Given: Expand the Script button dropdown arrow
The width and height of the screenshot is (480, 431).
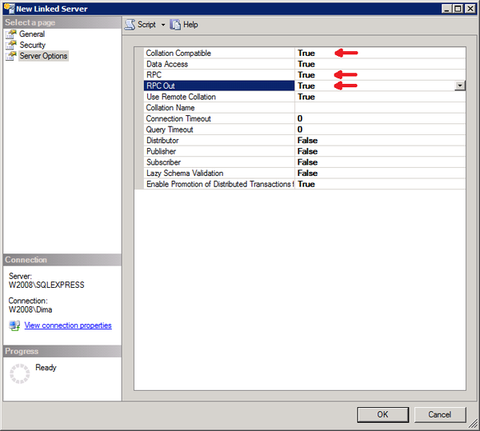Looking at the screenshot, I should [163, 25].
